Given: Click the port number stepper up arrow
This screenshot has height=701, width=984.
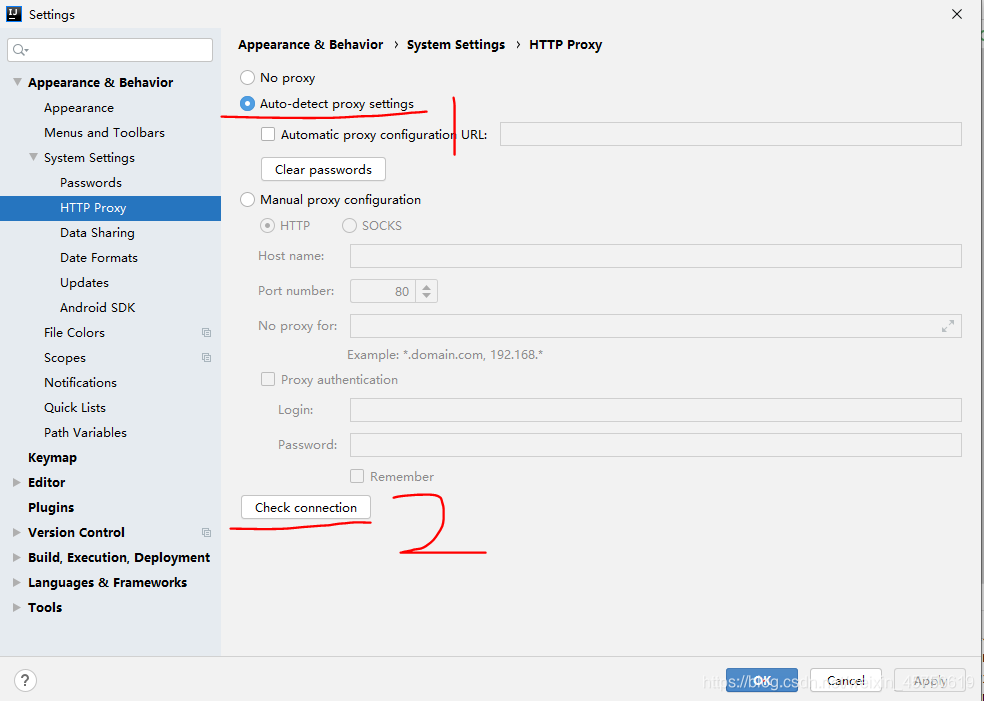Looking at the screenshot, I should [426, 285].
